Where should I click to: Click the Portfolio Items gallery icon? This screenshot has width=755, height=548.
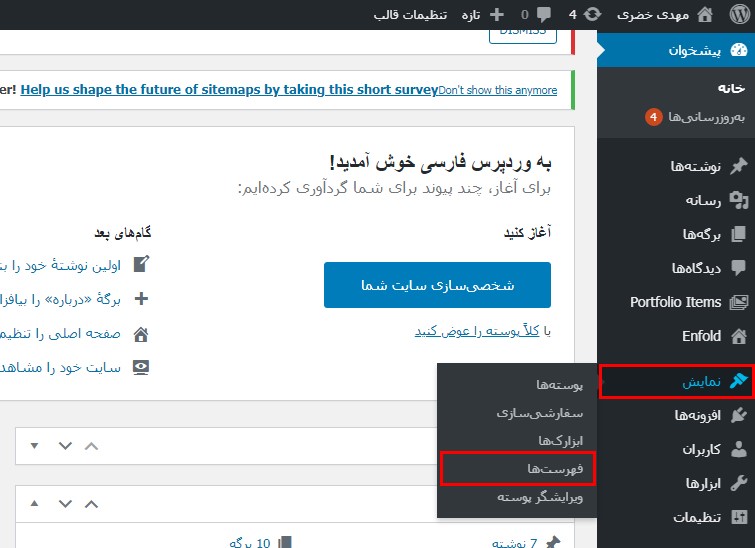739,302
